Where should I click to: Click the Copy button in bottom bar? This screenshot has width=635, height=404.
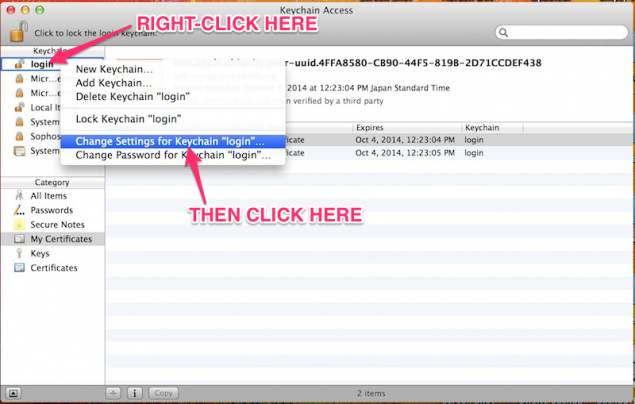pyautogui.click(x=163, y=393)
